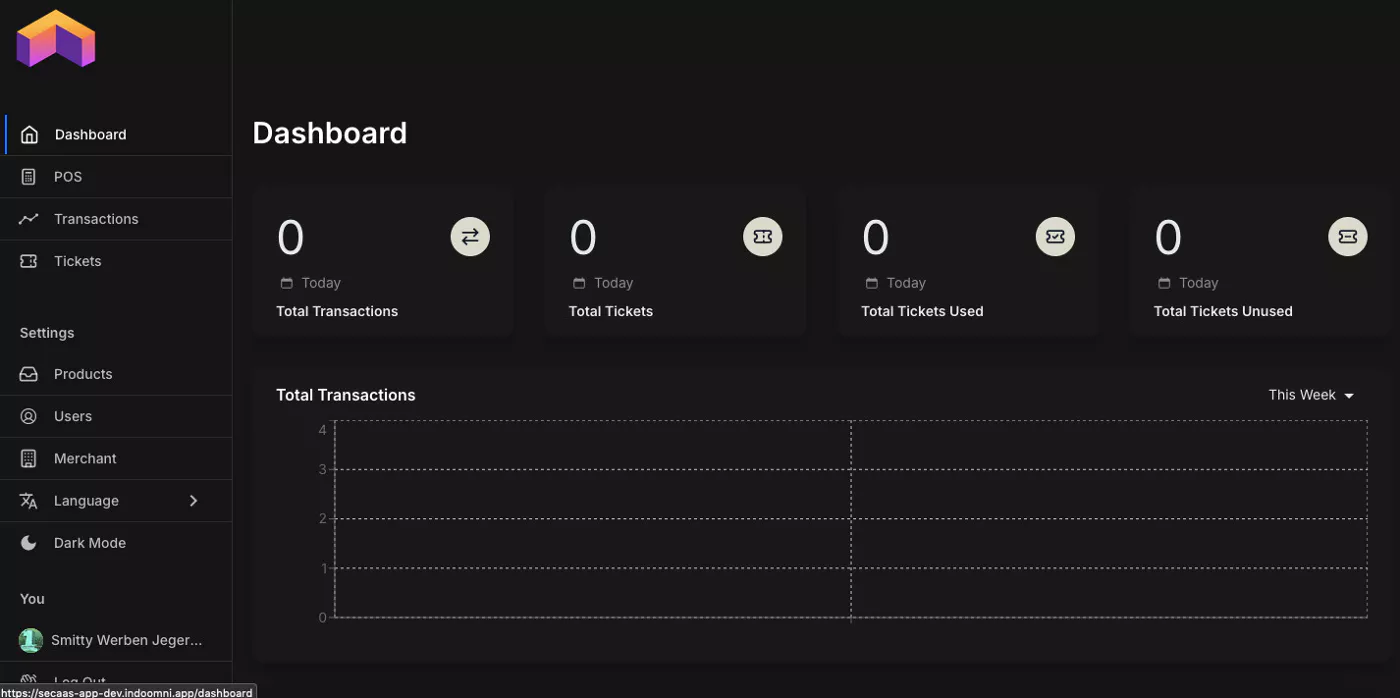Click the Dashboard home icon
The width and height of the screenshot is (1400, 698).
29,135
